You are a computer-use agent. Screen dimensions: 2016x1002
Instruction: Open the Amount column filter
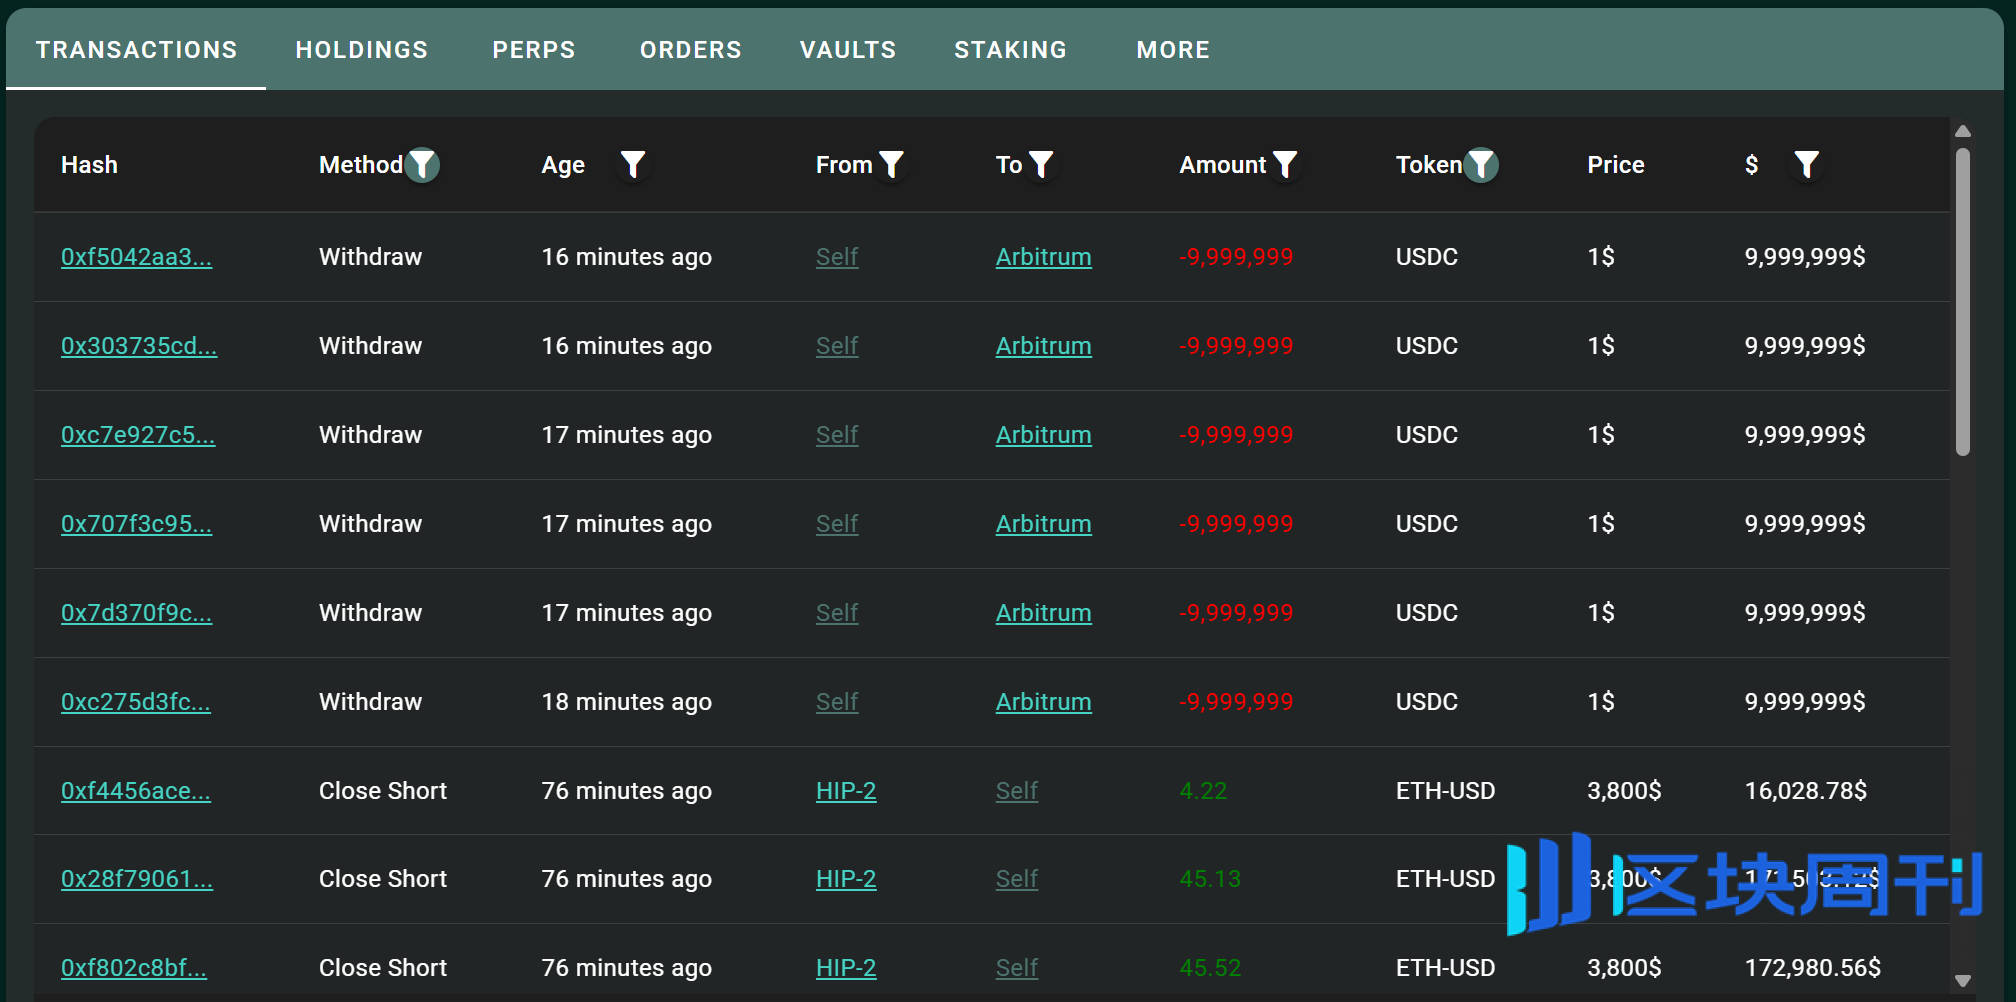[1285, 165]
